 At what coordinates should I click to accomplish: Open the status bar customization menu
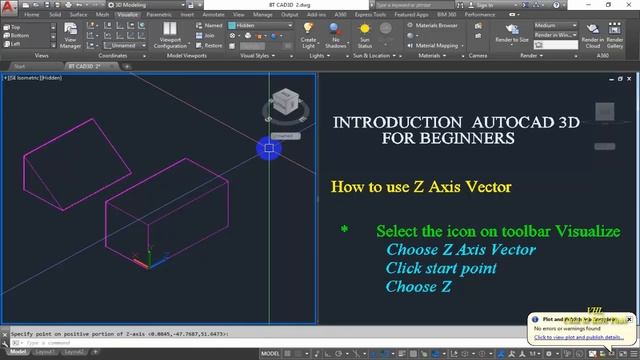634,354
